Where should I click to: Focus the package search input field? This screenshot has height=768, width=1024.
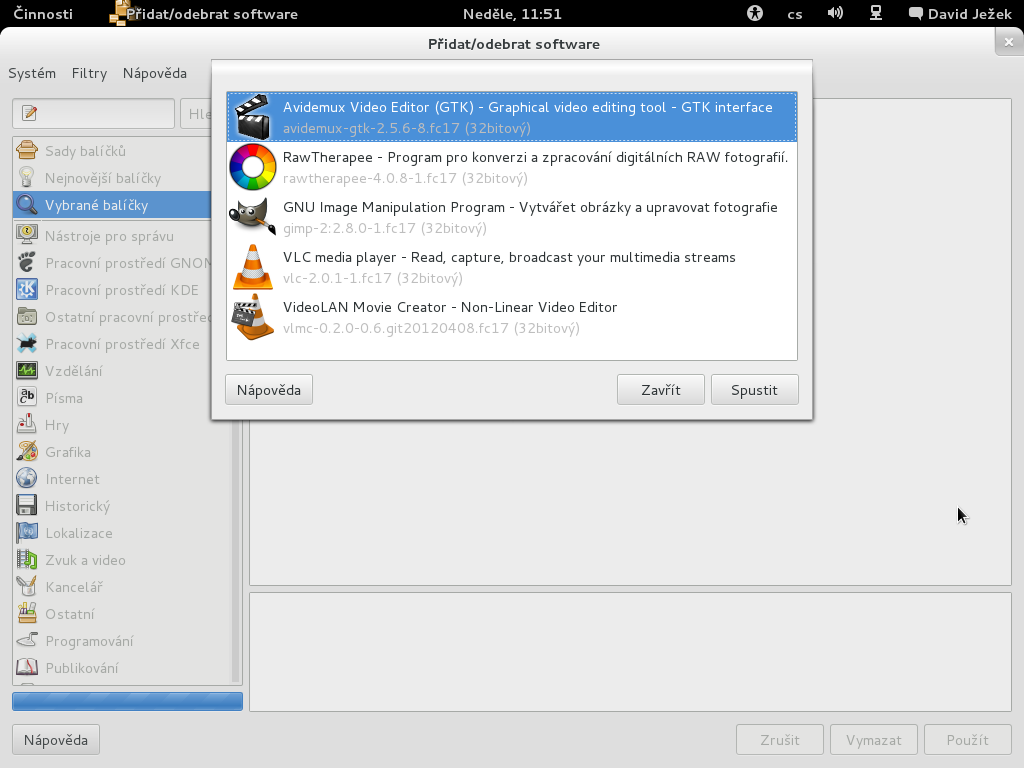coord(93,114)
